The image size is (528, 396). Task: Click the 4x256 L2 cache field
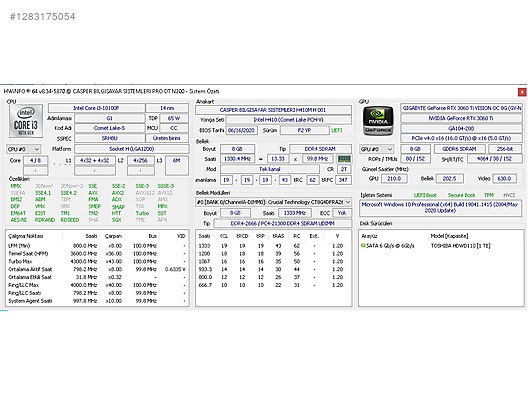[141, 161]
